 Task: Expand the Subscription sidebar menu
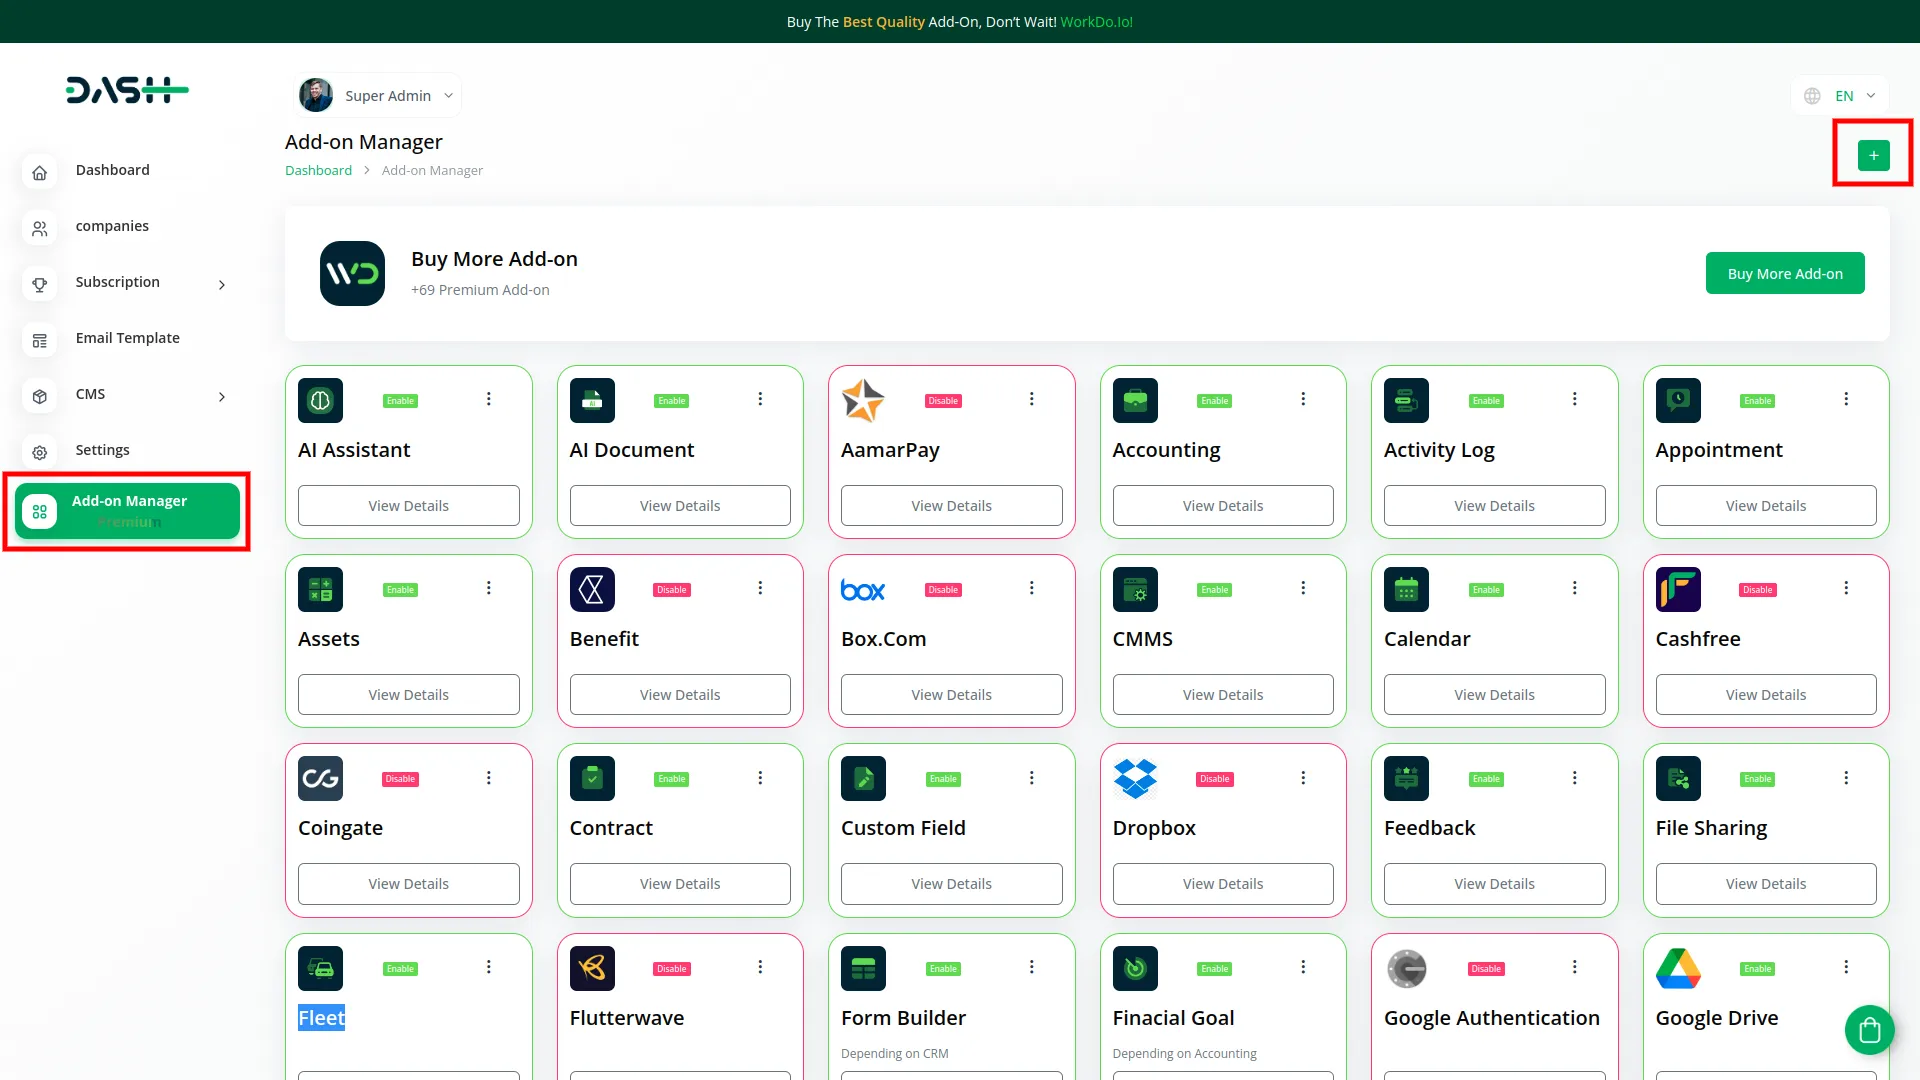pyautogui.click(x=127, y=282)
